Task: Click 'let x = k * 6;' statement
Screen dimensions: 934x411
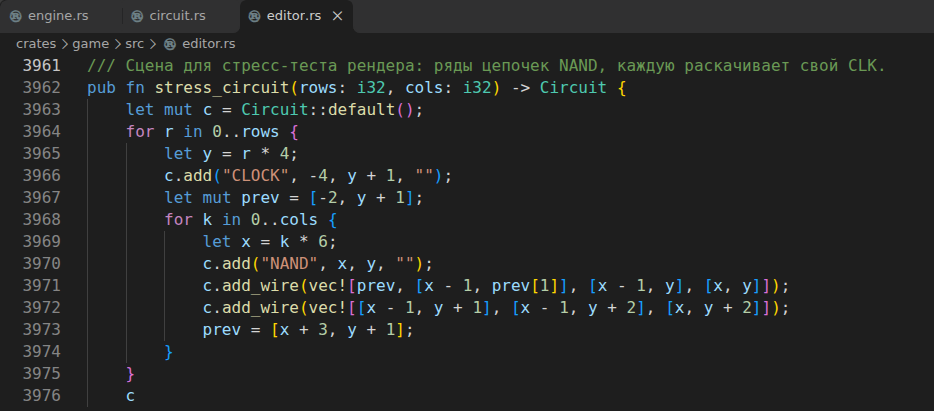Action: pos(270,242)
